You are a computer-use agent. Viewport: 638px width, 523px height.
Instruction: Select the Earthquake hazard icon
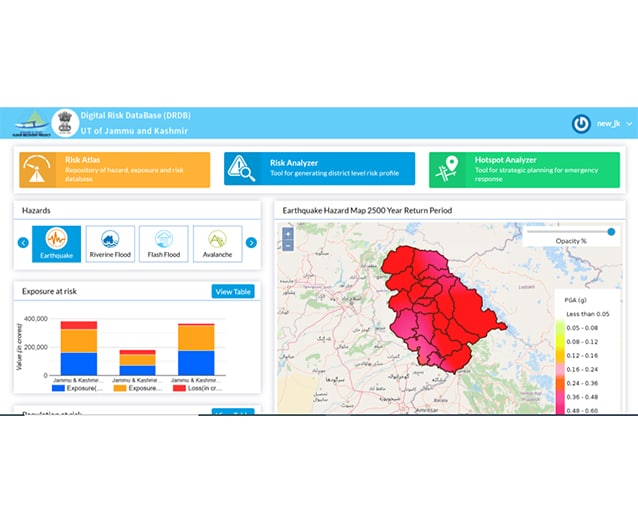56,242
